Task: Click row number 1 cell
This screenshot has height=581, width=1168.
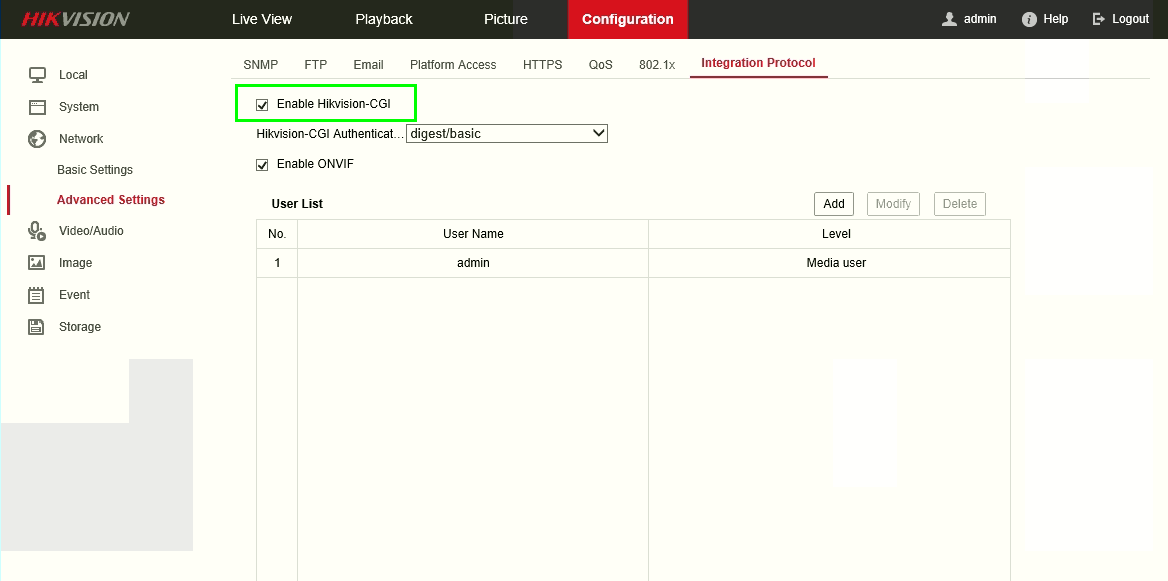Action: click(277, 263)
